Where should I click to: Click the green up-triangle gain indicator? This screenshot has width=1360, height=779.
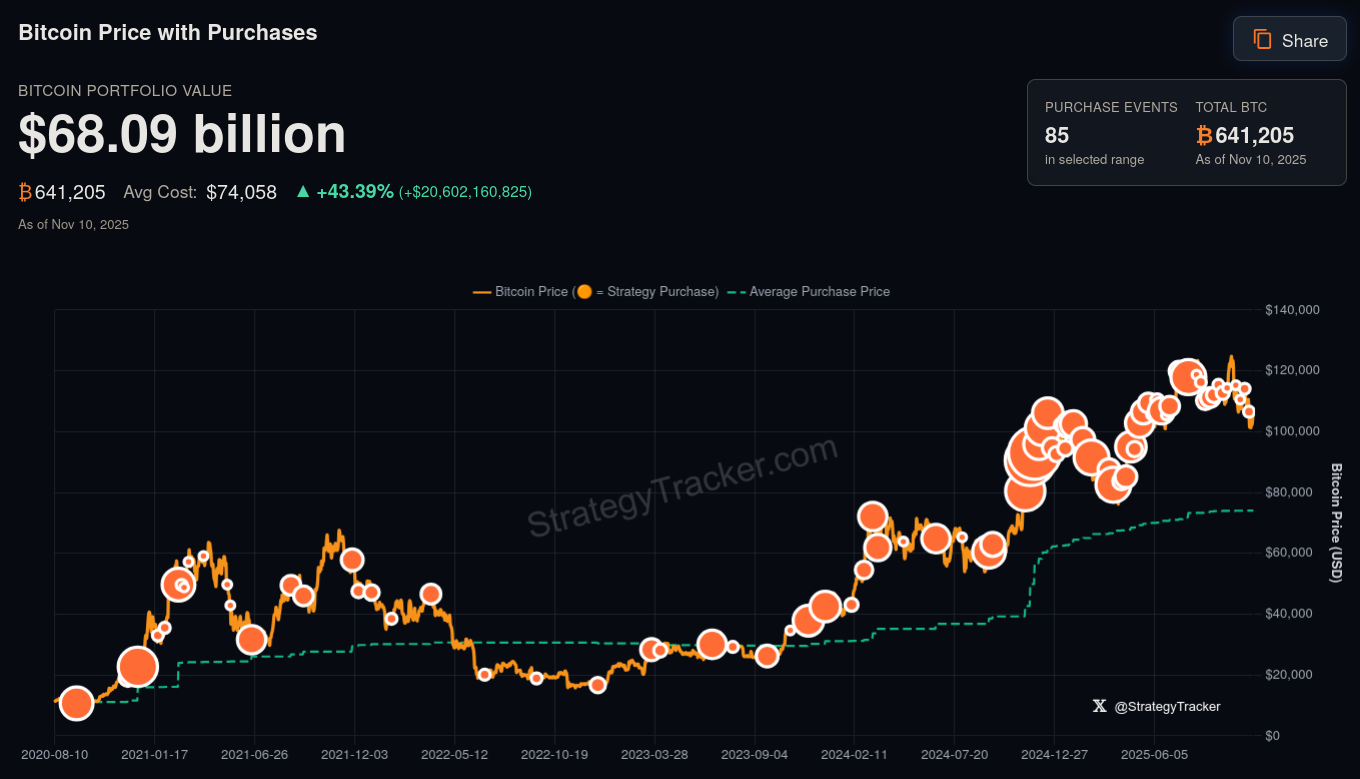(x=303, y=192)
